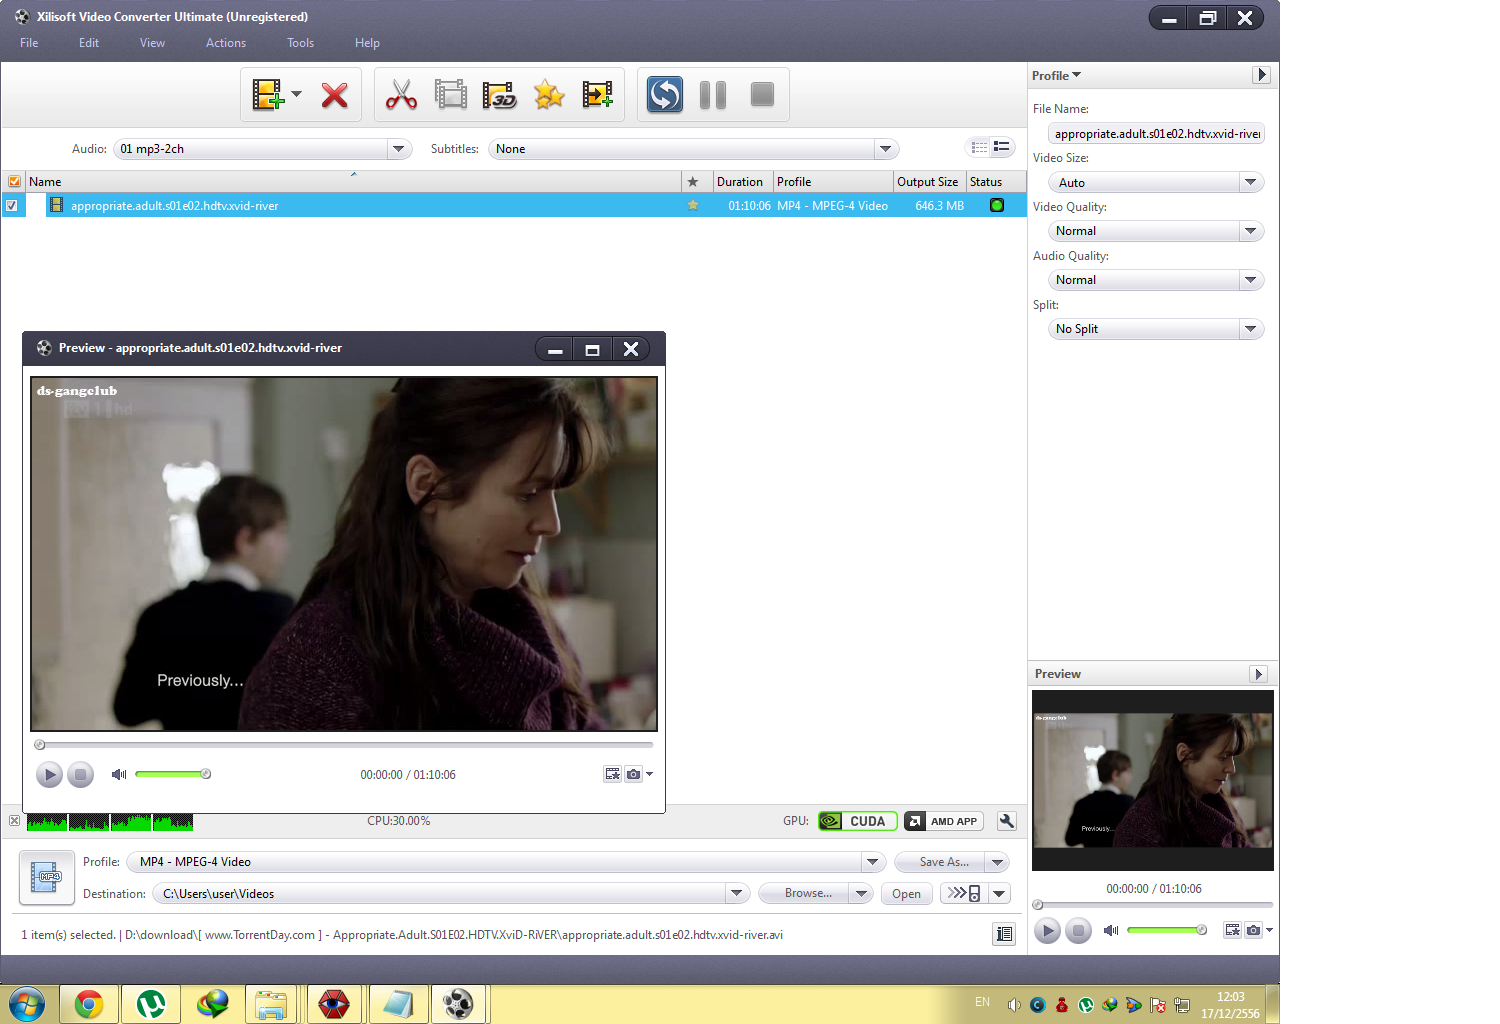Open the Help menu
The width and height of the screenshot is (1500, 1024).
pos(367,43)
